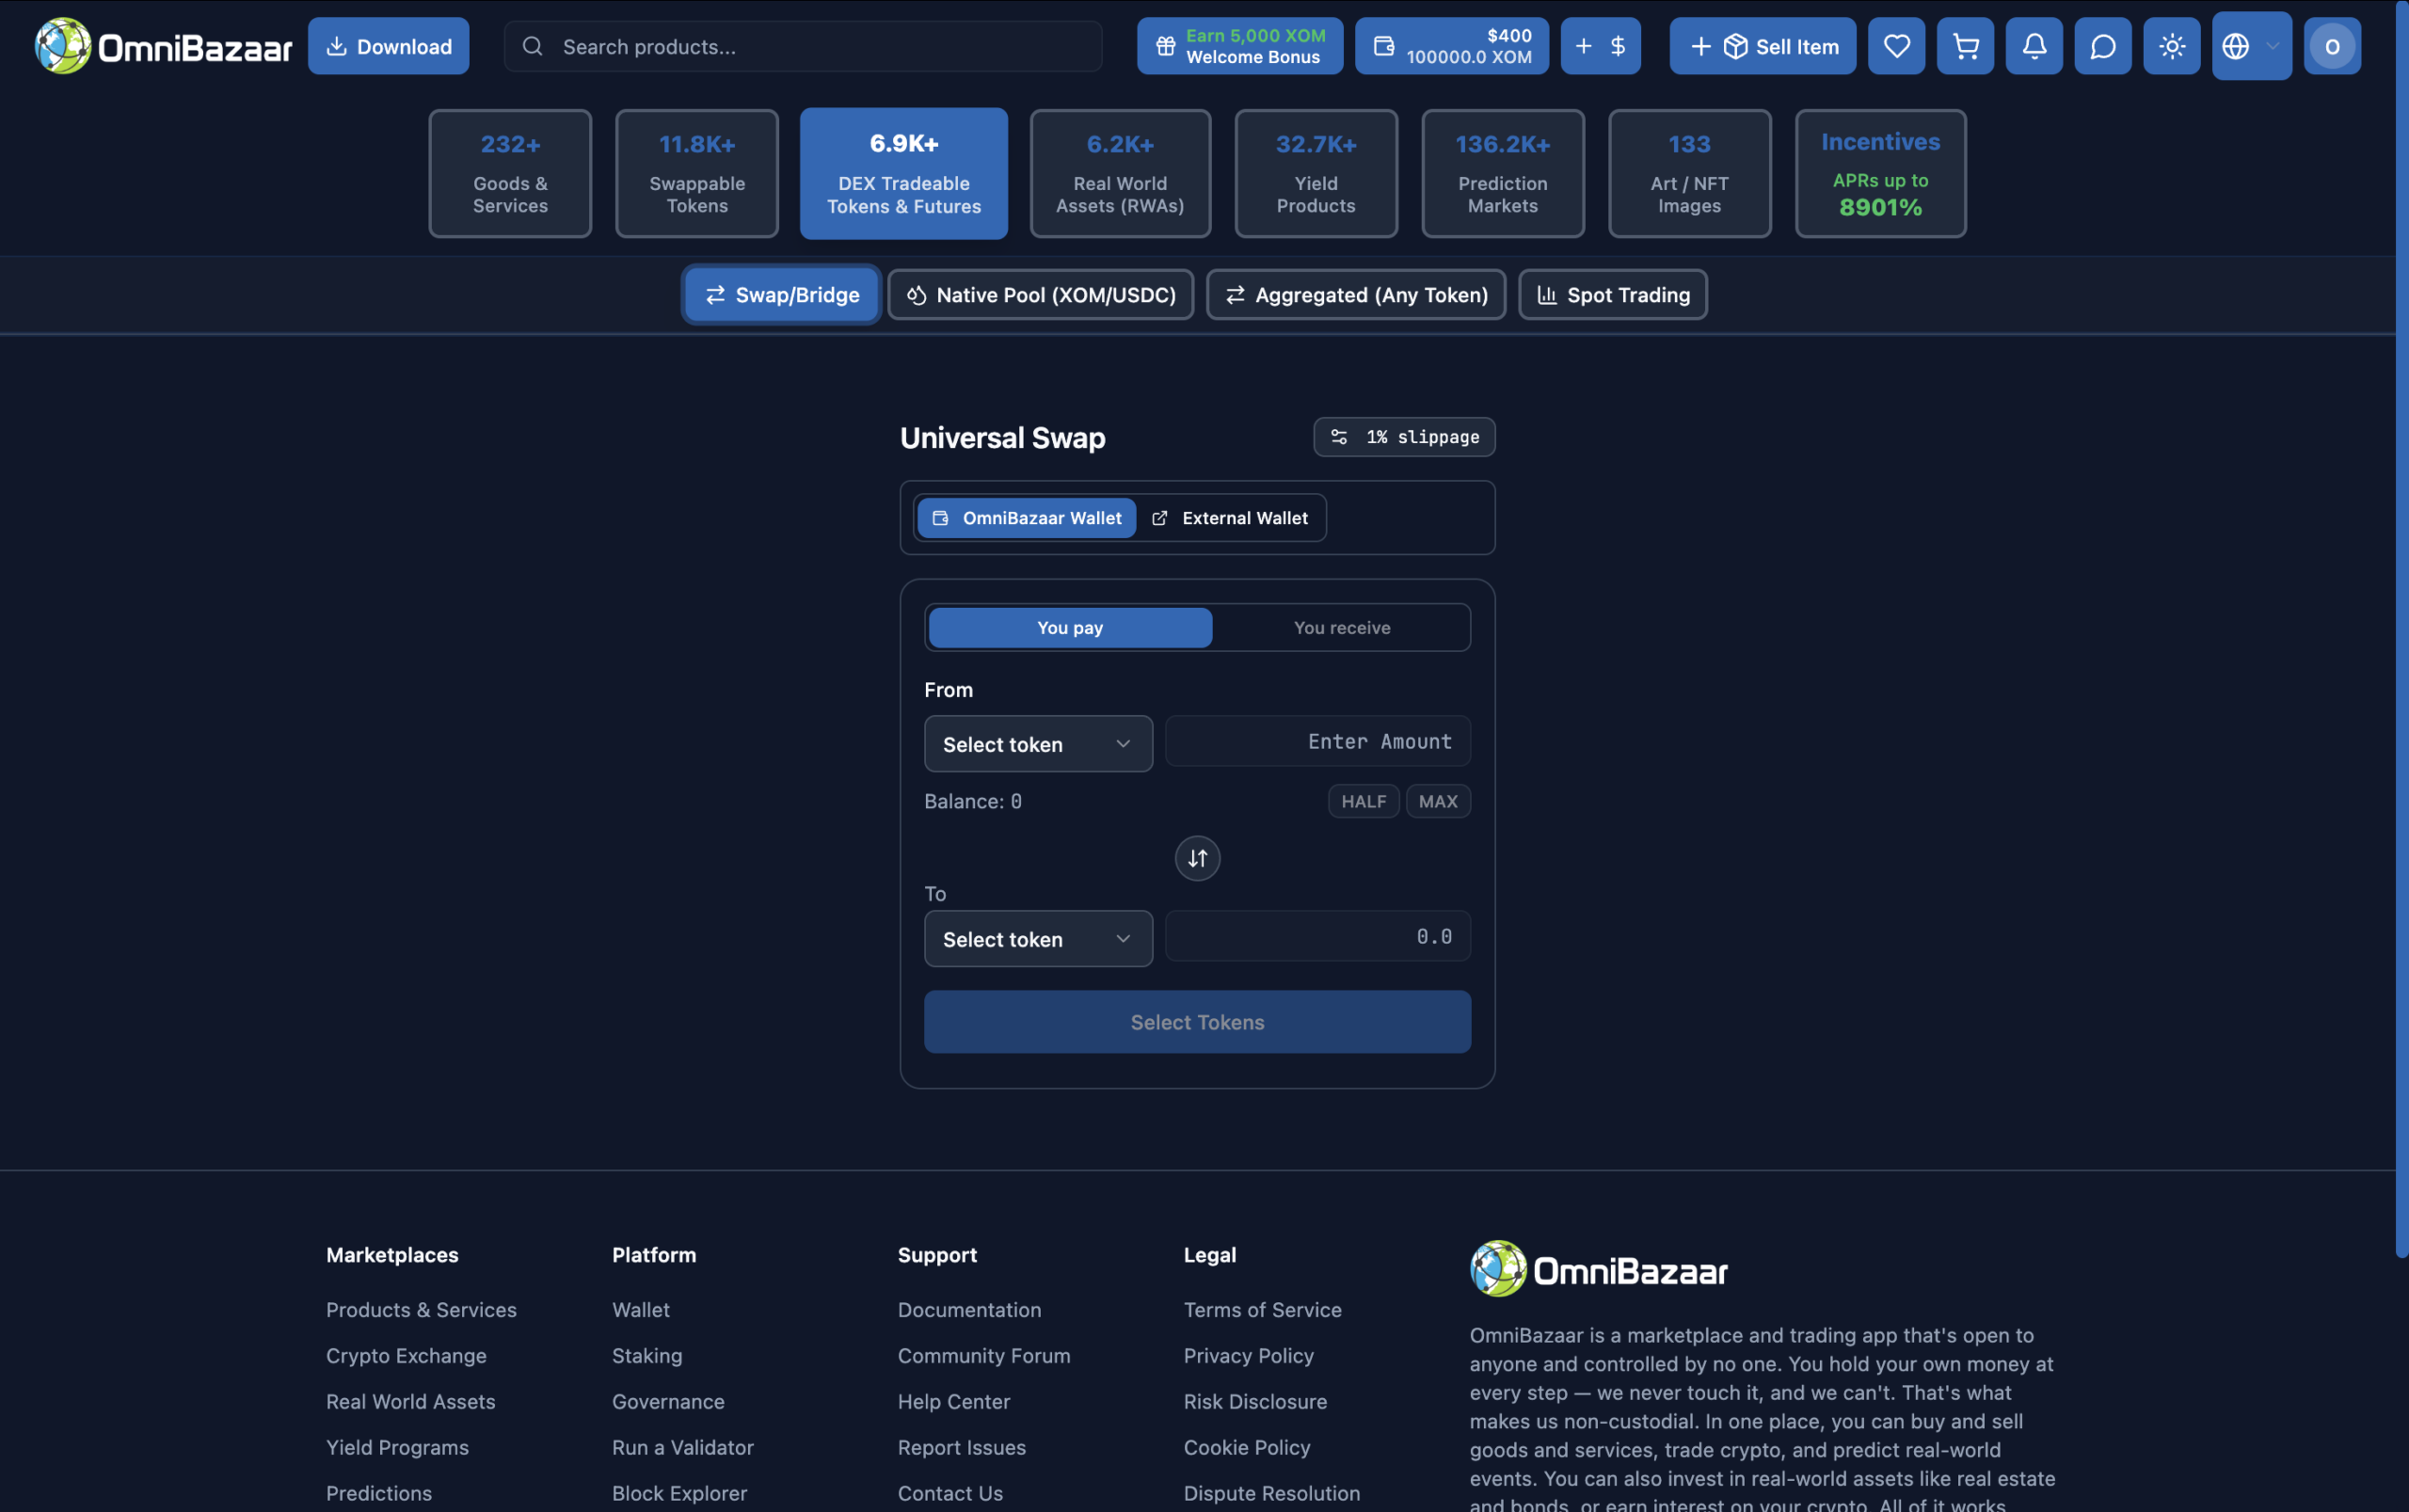Open Run a Validator footer link
This screenshot has width=2409, height=1512.
683,1448
